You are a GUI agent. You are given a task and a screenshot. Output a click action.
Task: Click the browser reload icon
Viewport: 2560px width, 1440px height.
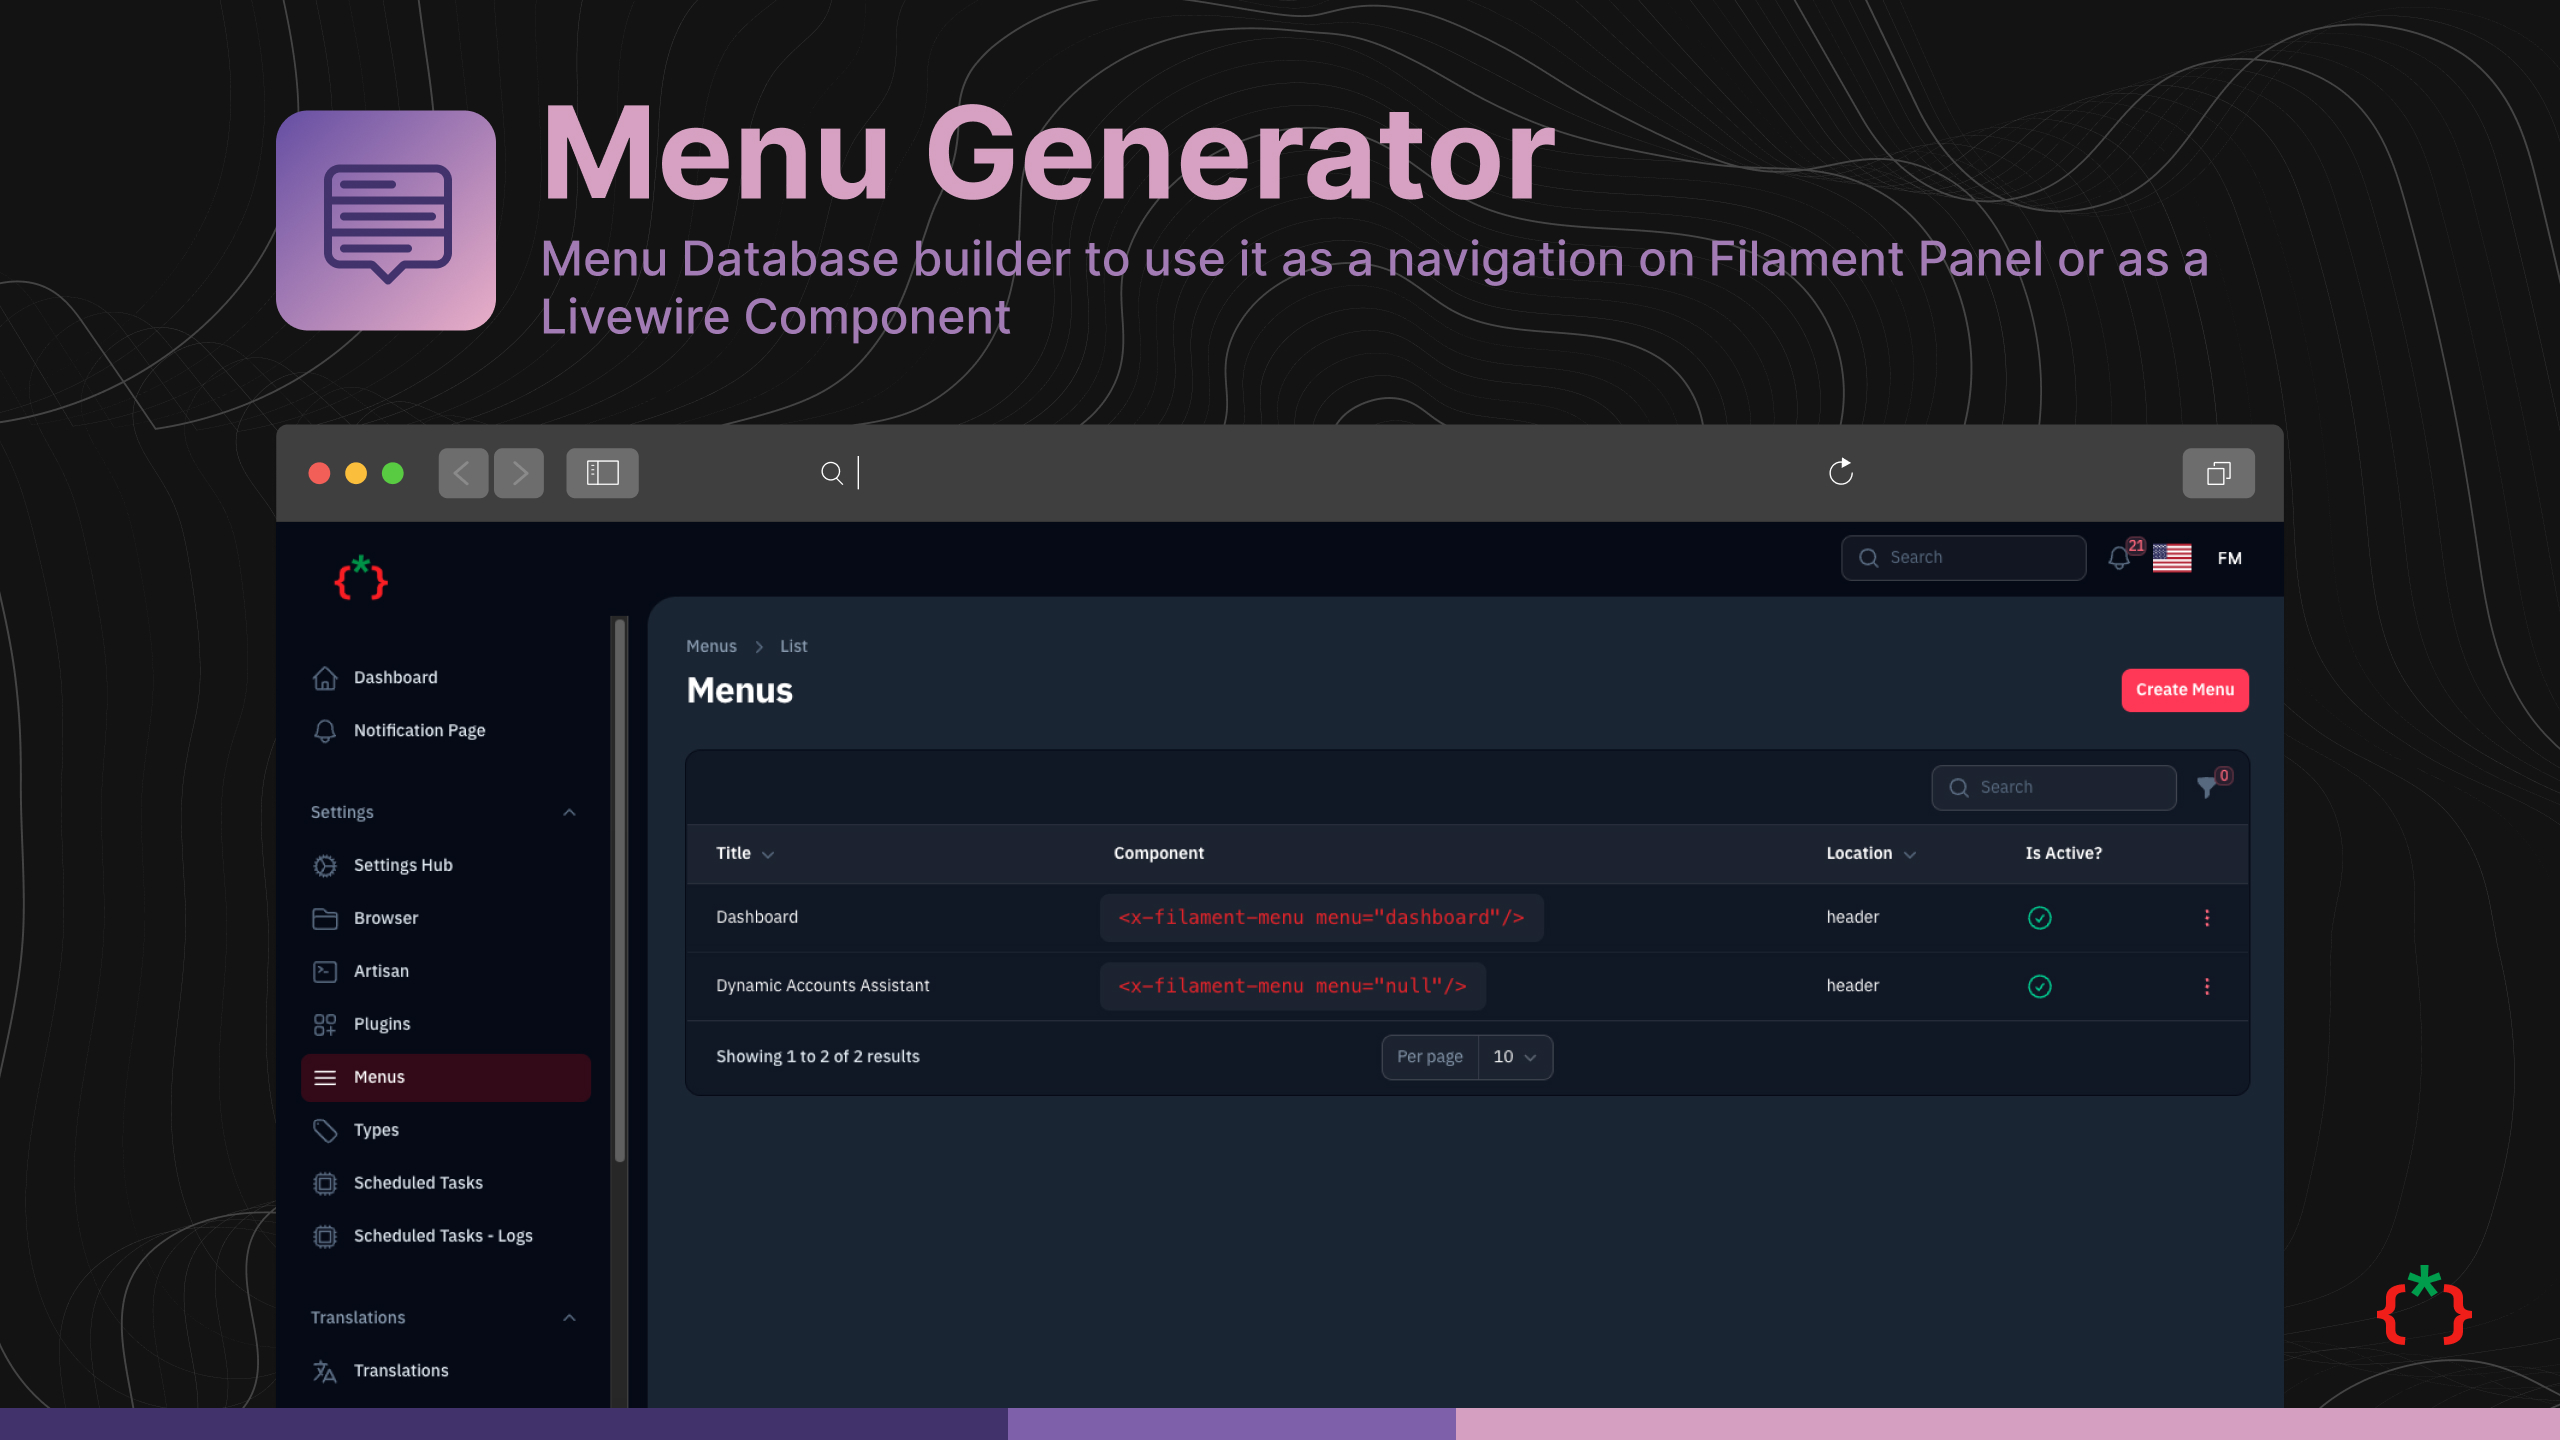pyautogui.click(x=1841, y=472)
